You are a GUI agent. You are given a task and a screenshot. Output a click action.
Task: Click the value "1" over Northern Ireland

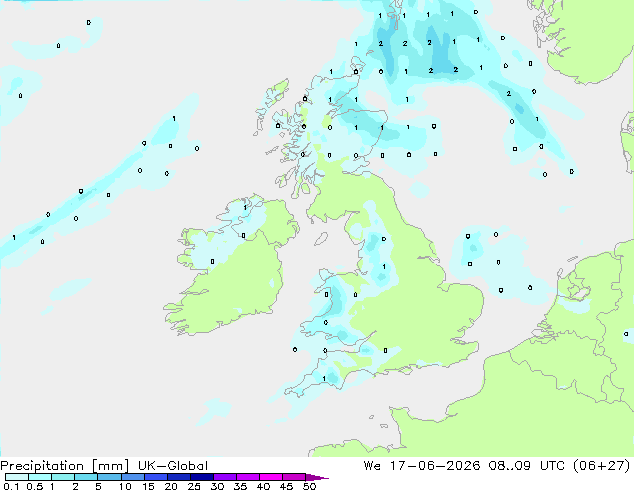click(245, 208)
